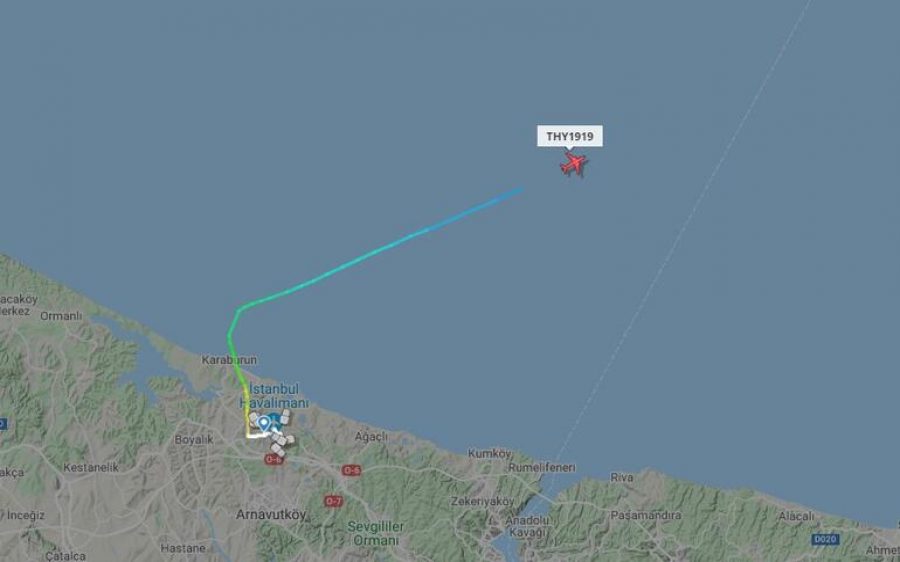Click the Karaburun place label
The height and width of the screenshot is (562, 900).
[230, 360]
